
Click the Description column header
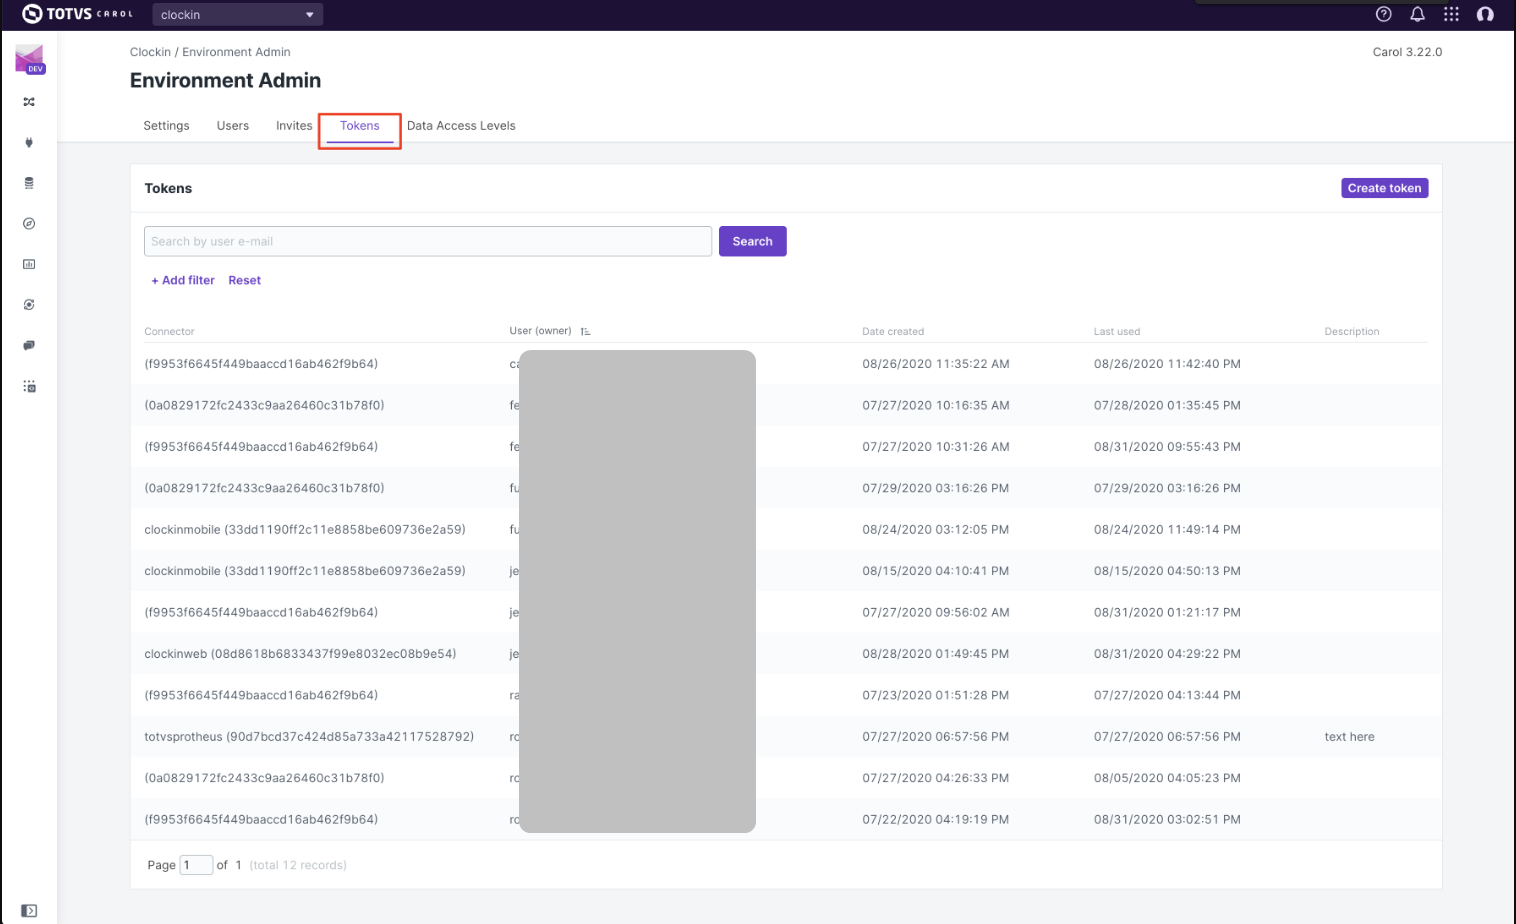click(1352, 332)
